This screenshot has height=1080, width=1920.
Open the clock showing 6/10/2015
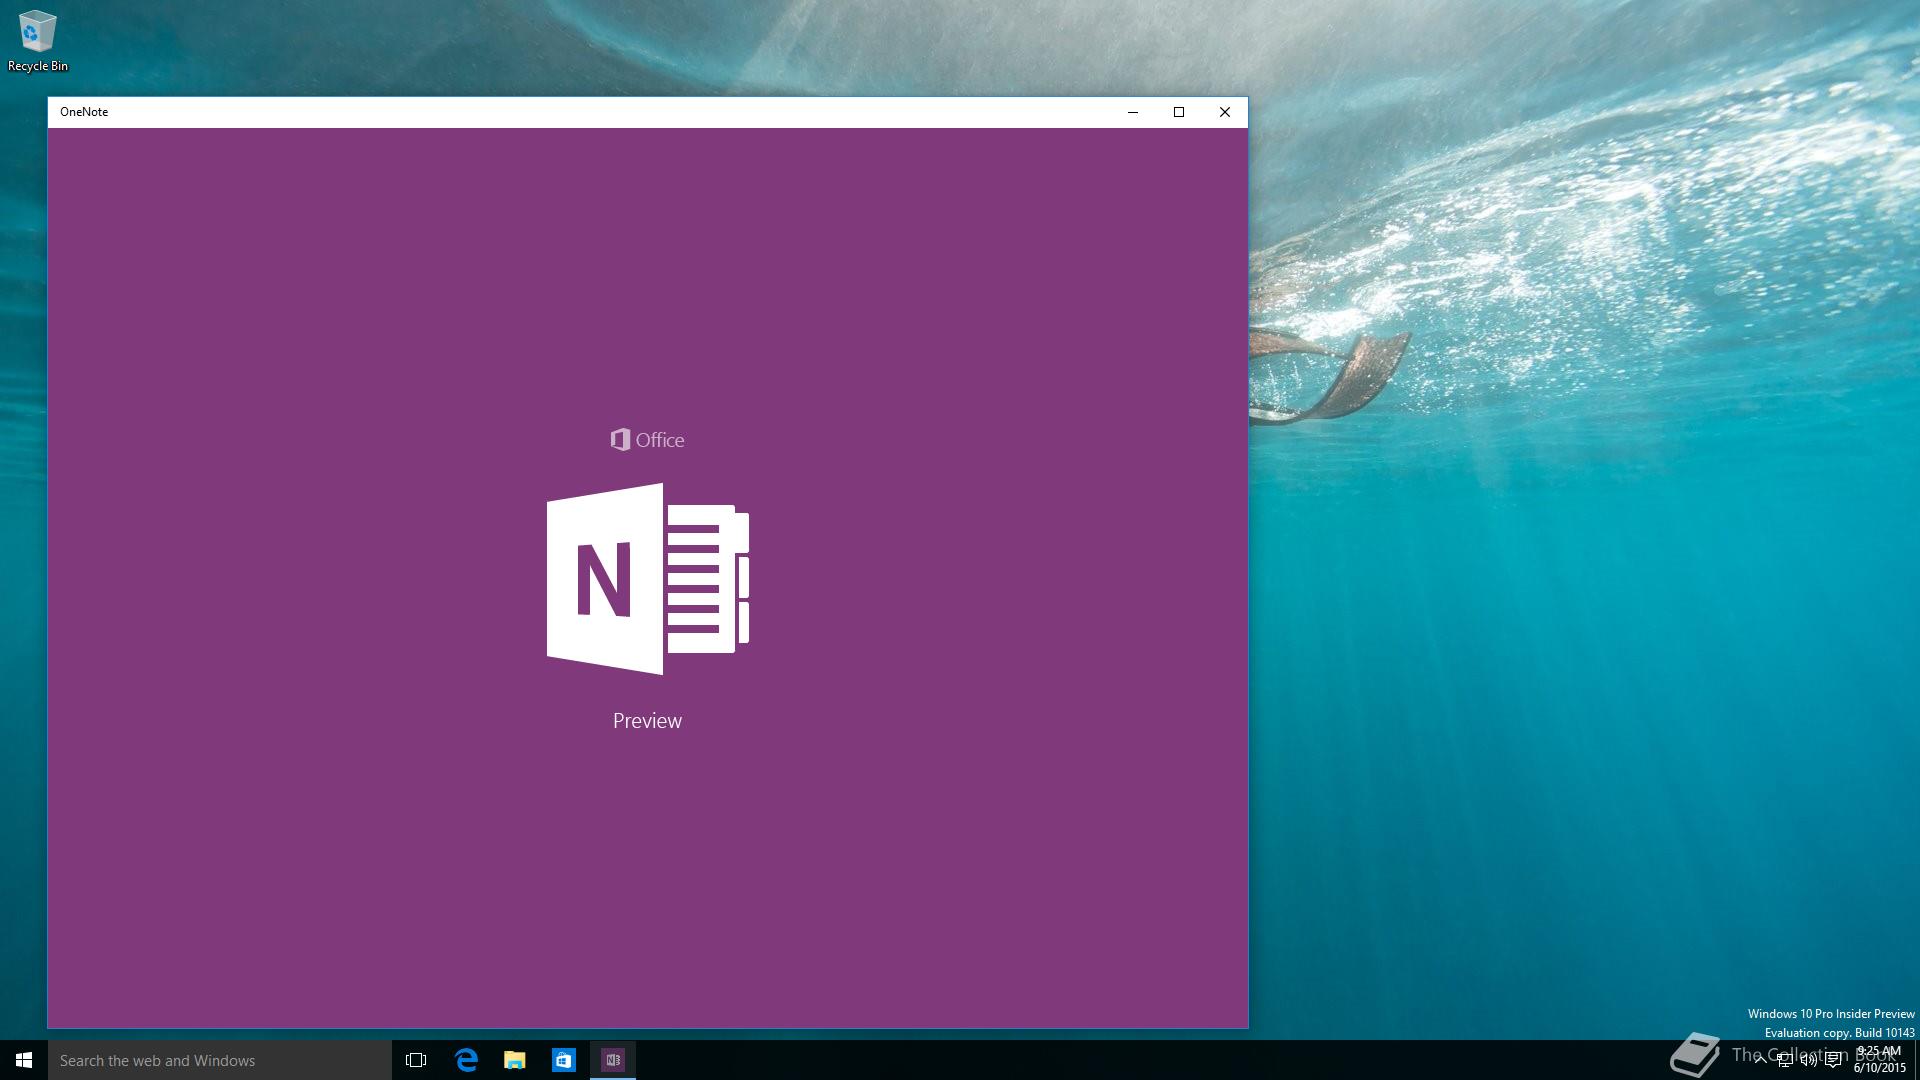coord(1879,1060)
